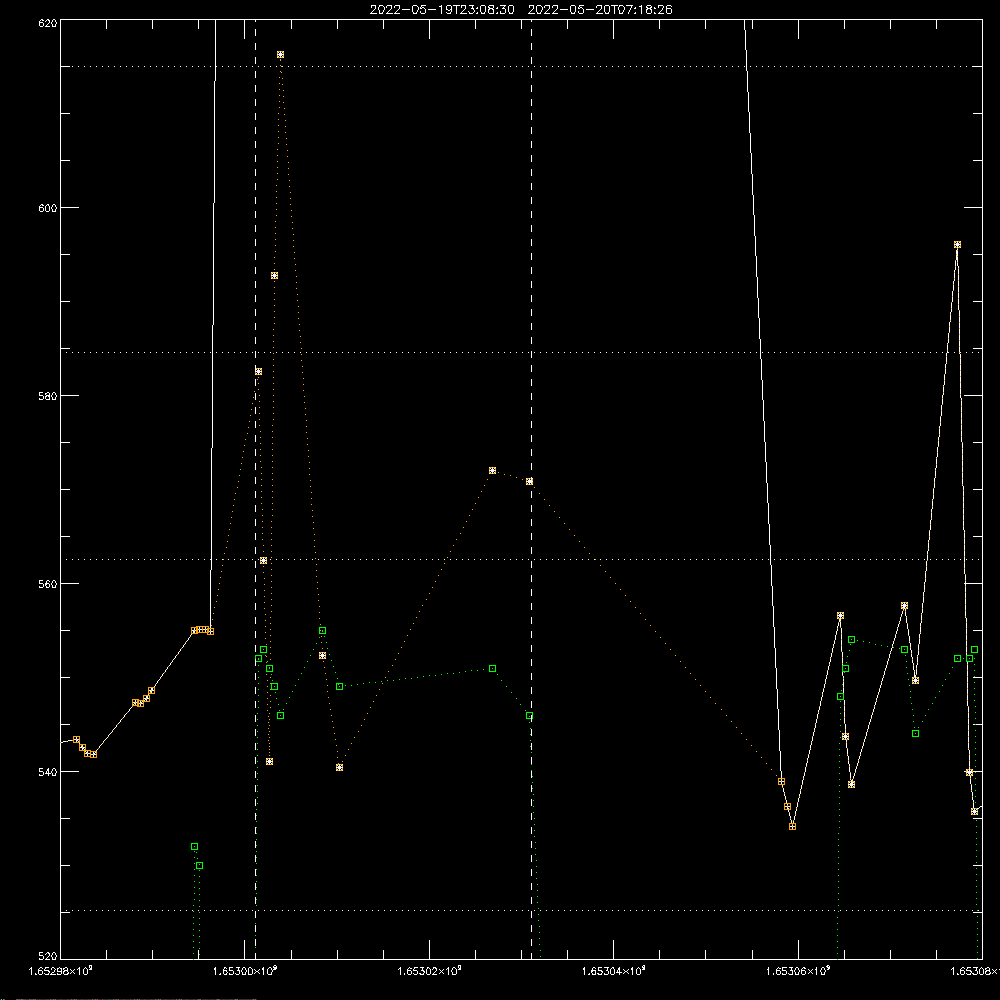Click the 580 y-axis label
The height and width of the screenshot is (1000, 1000).
pyautogui.click(x=48, y=395)
